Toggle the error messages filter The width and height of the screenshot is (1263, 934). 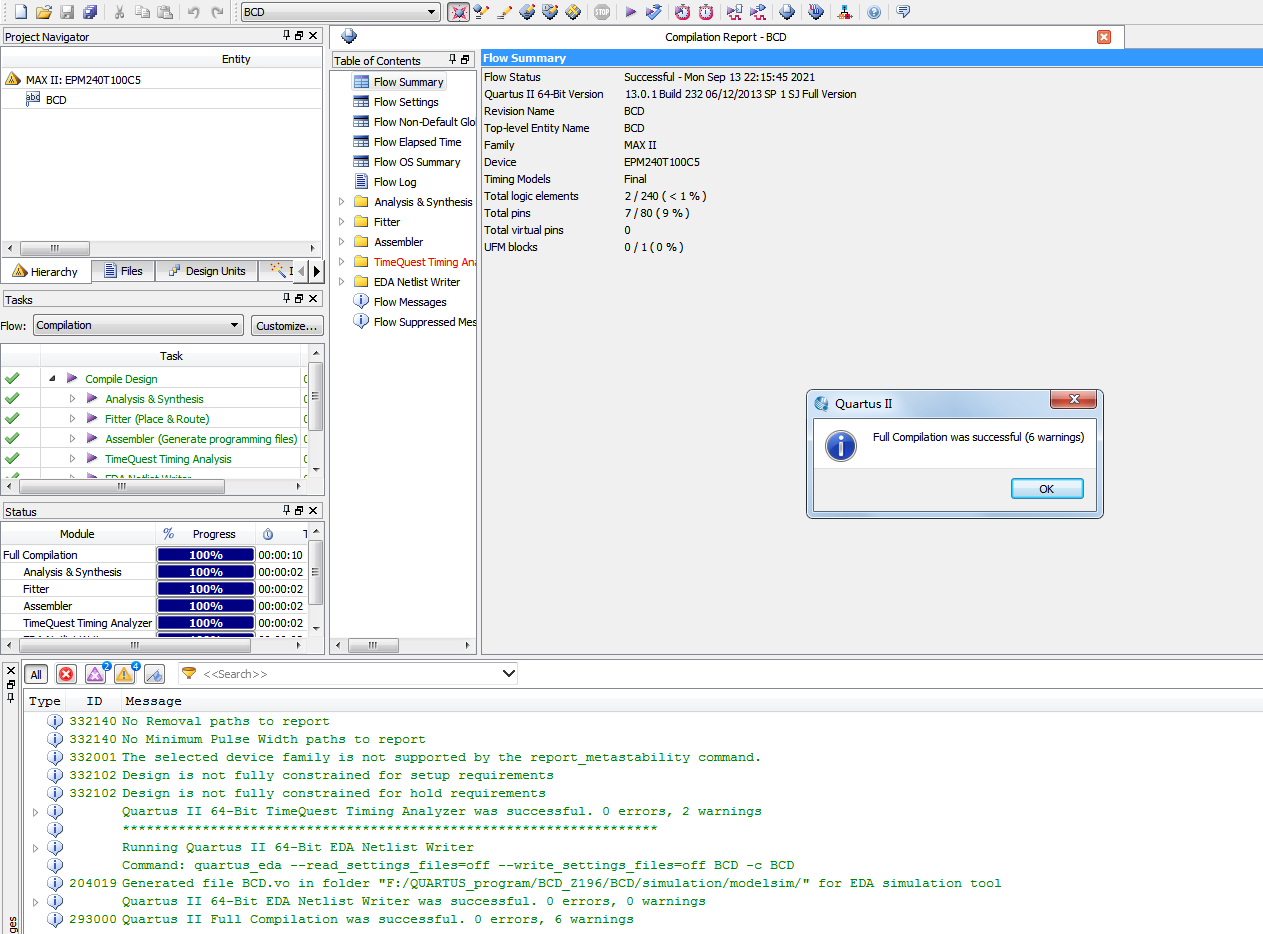tap(66, 675)
